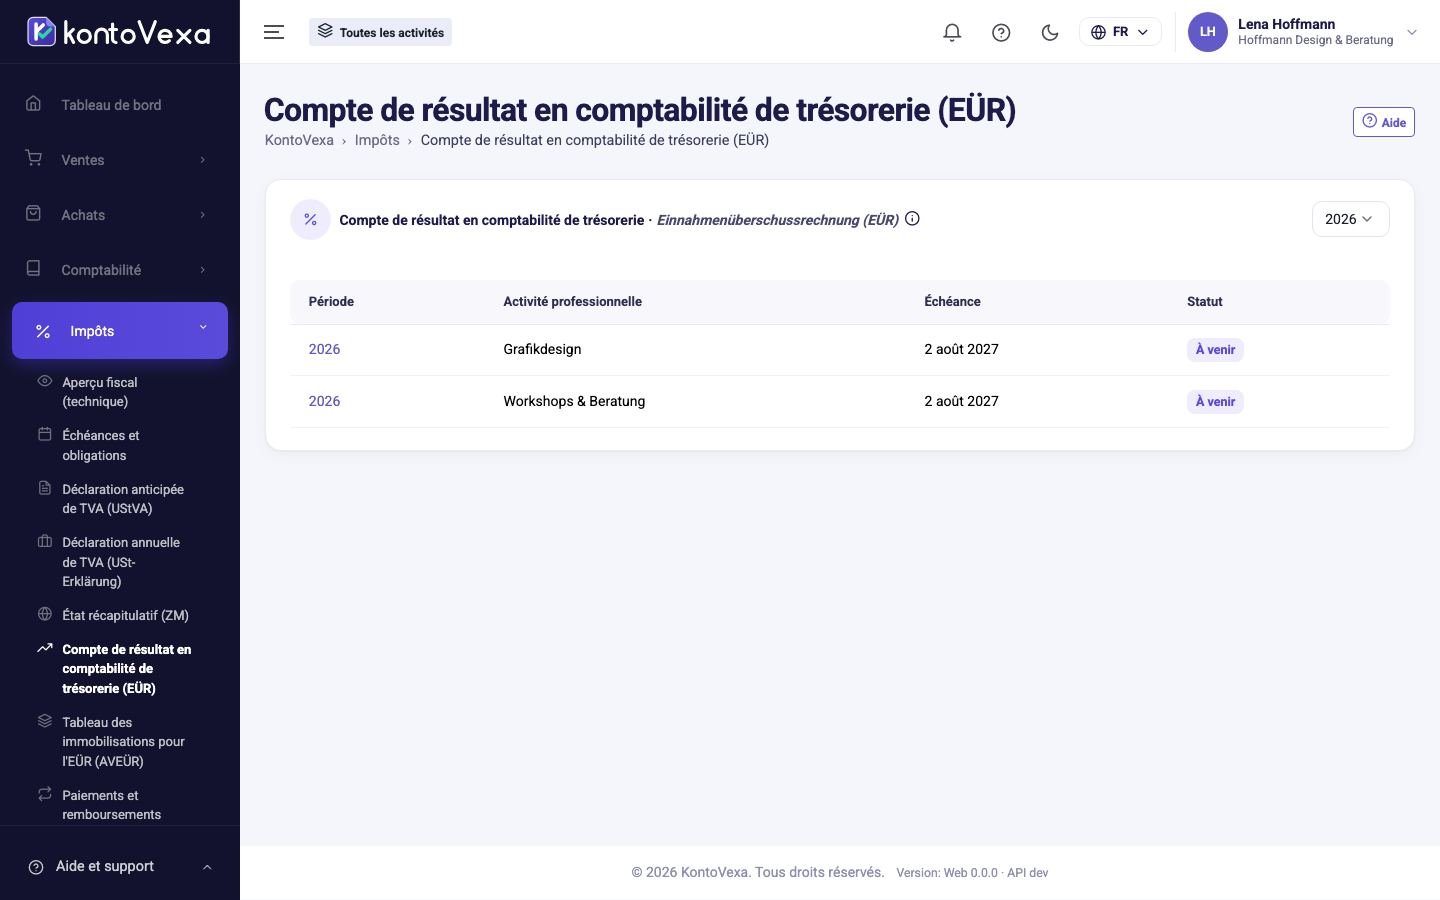Click the kontoVexa logo
The width and height of the screenshot is (1440, 900).
119,32
